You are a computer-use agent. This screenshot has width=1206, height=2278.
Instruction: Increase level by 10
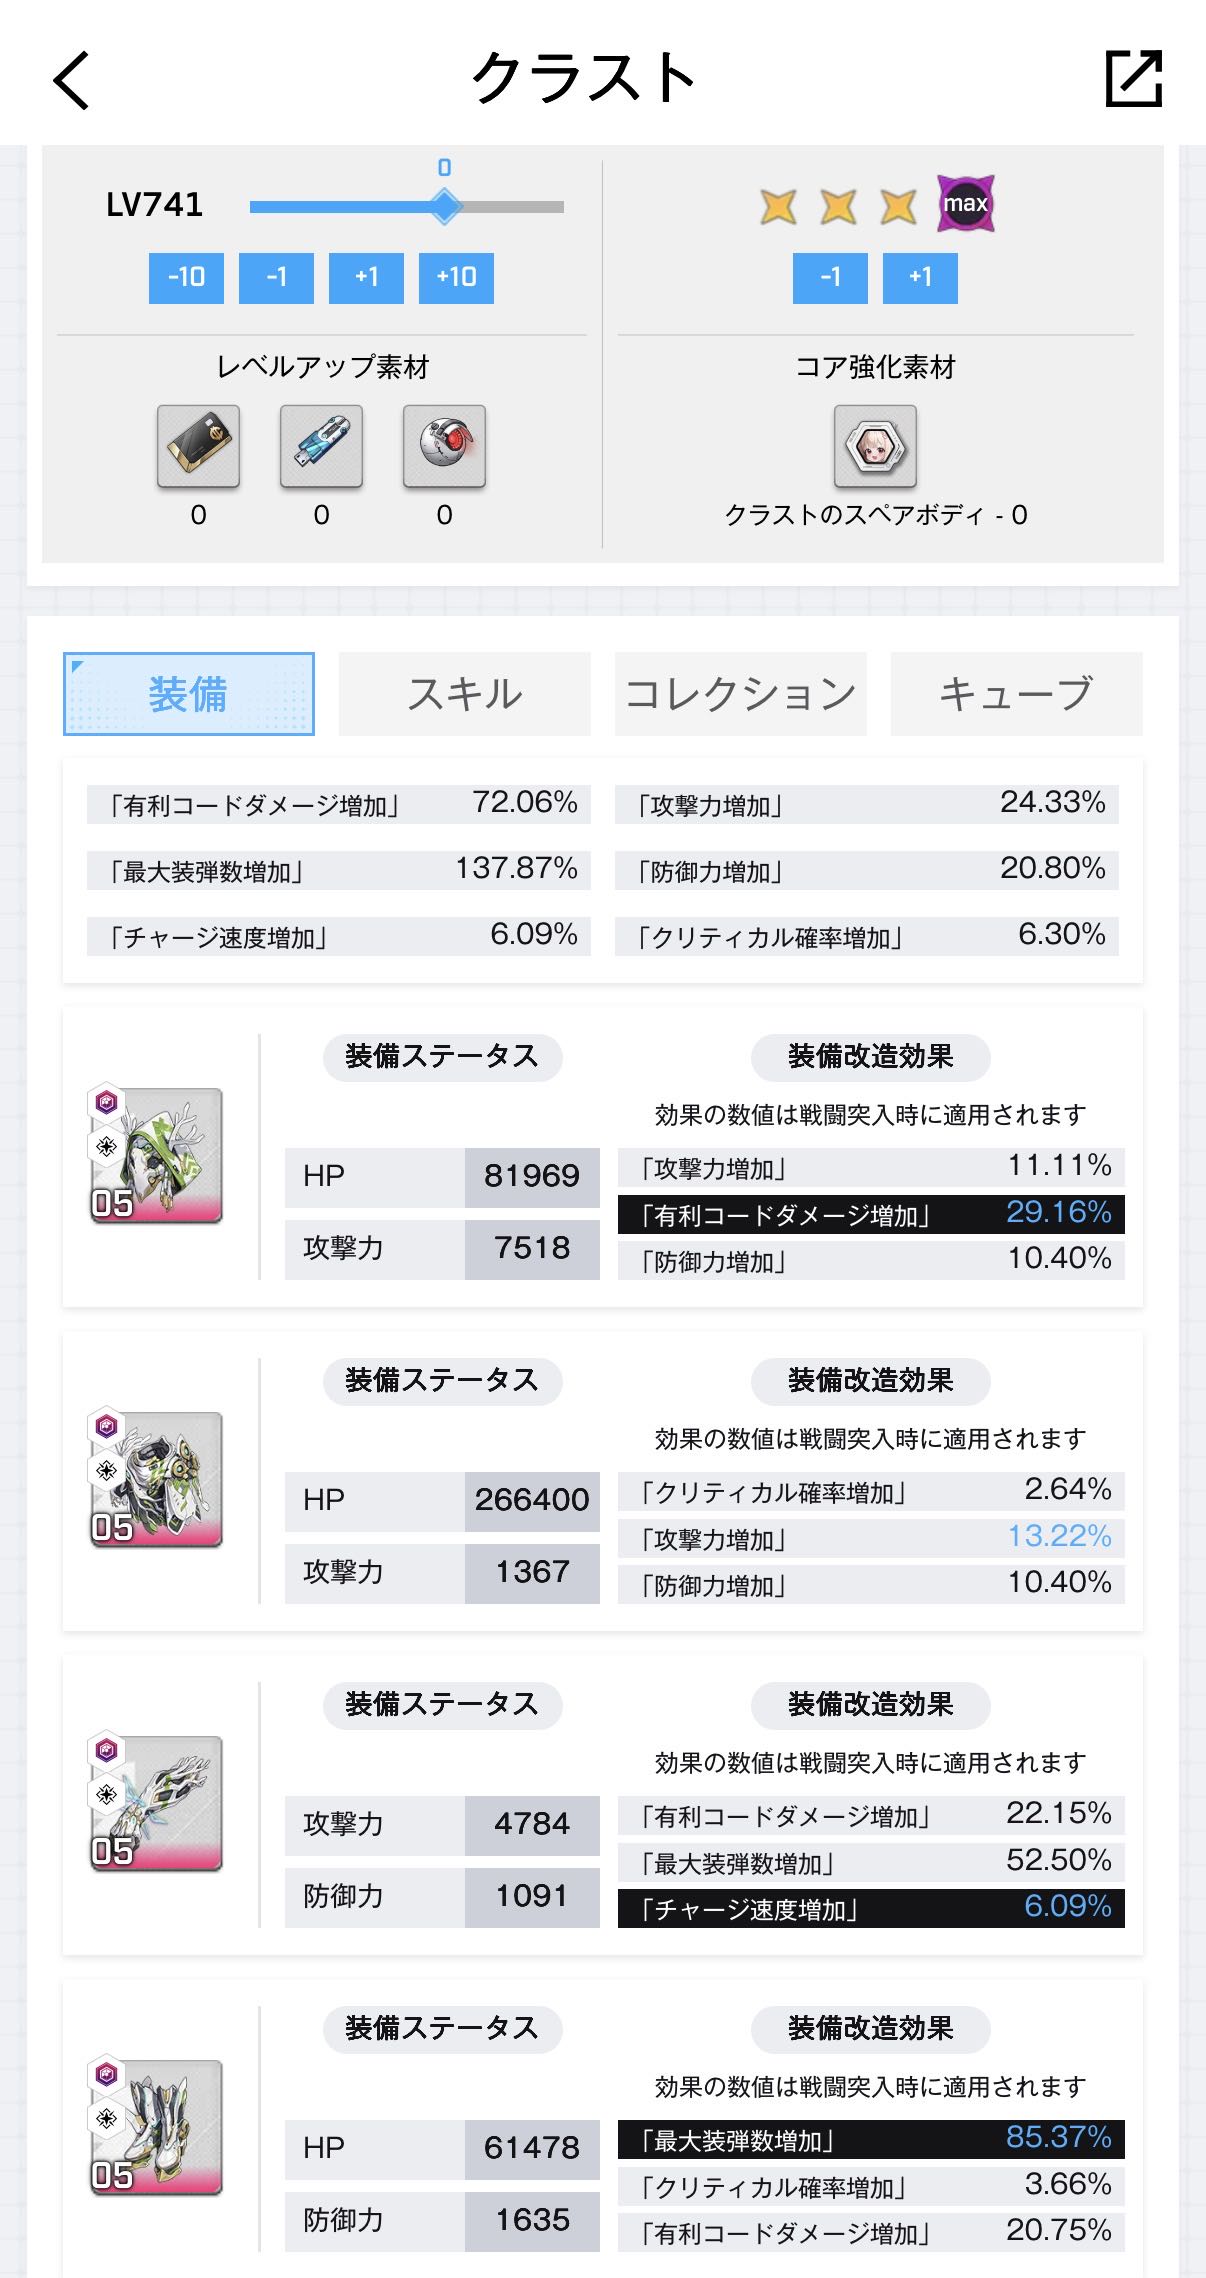tap(456, 277)
